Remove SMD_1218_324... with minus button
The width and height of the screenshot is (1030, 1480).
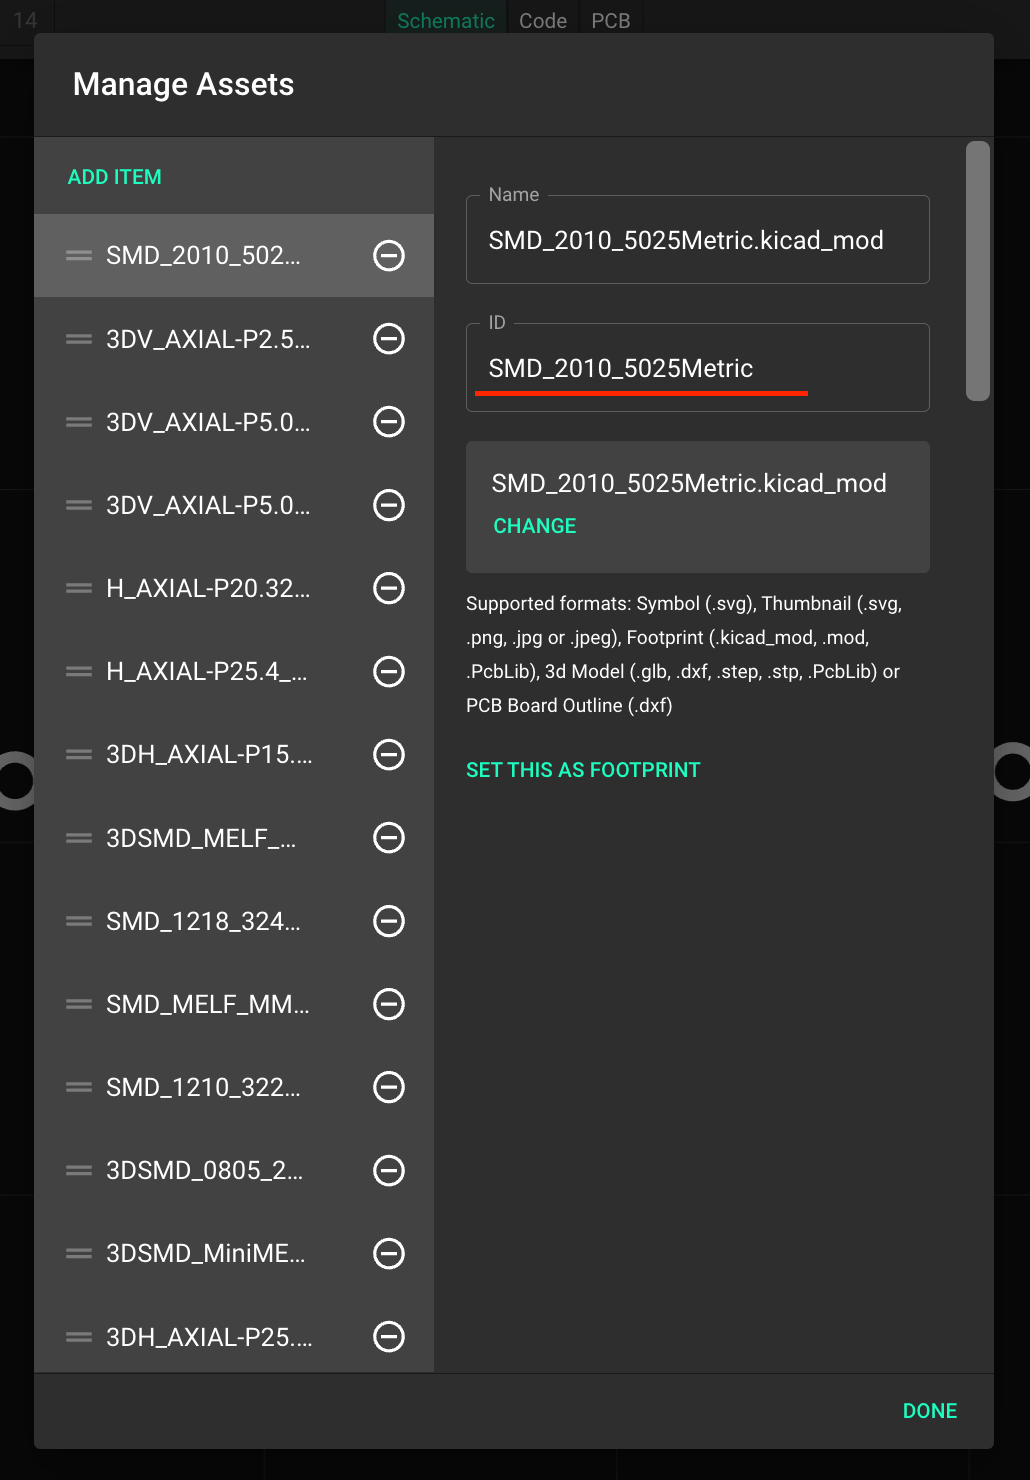(389, 920)
